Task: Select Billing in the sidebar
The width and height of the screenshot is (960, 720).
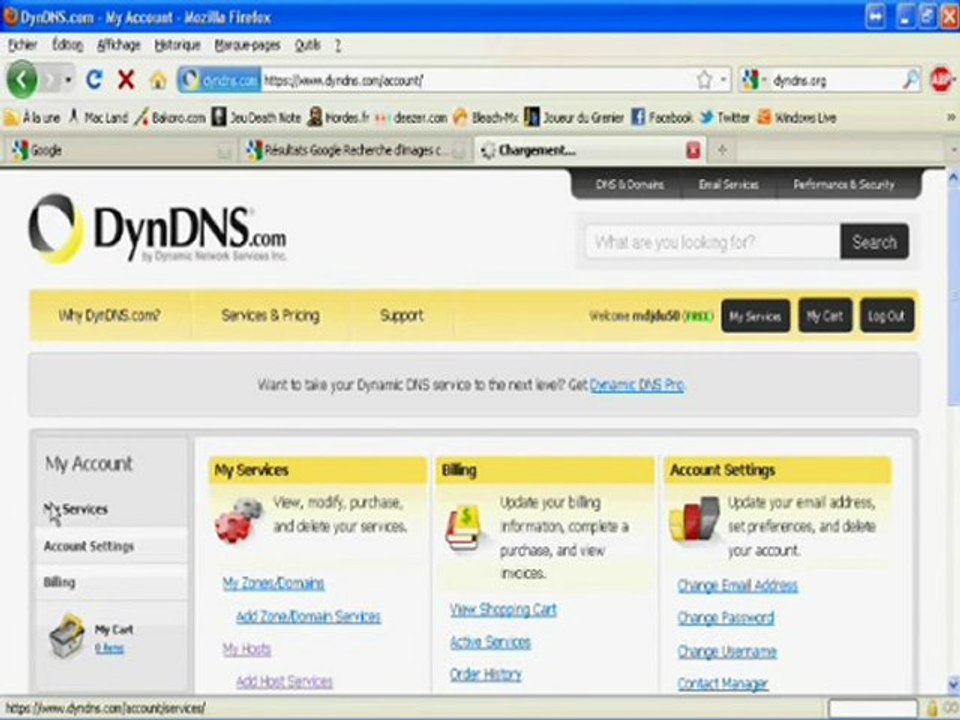Action: (59, 582)
